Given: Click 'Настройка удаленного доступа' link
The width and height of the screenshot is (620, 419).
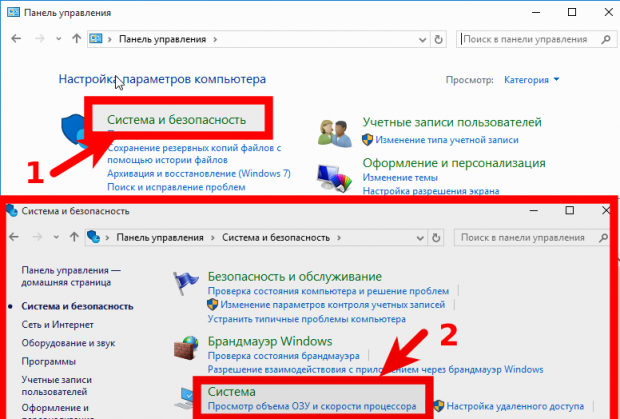Looking at the screenshot, I should tap(515, 406).
